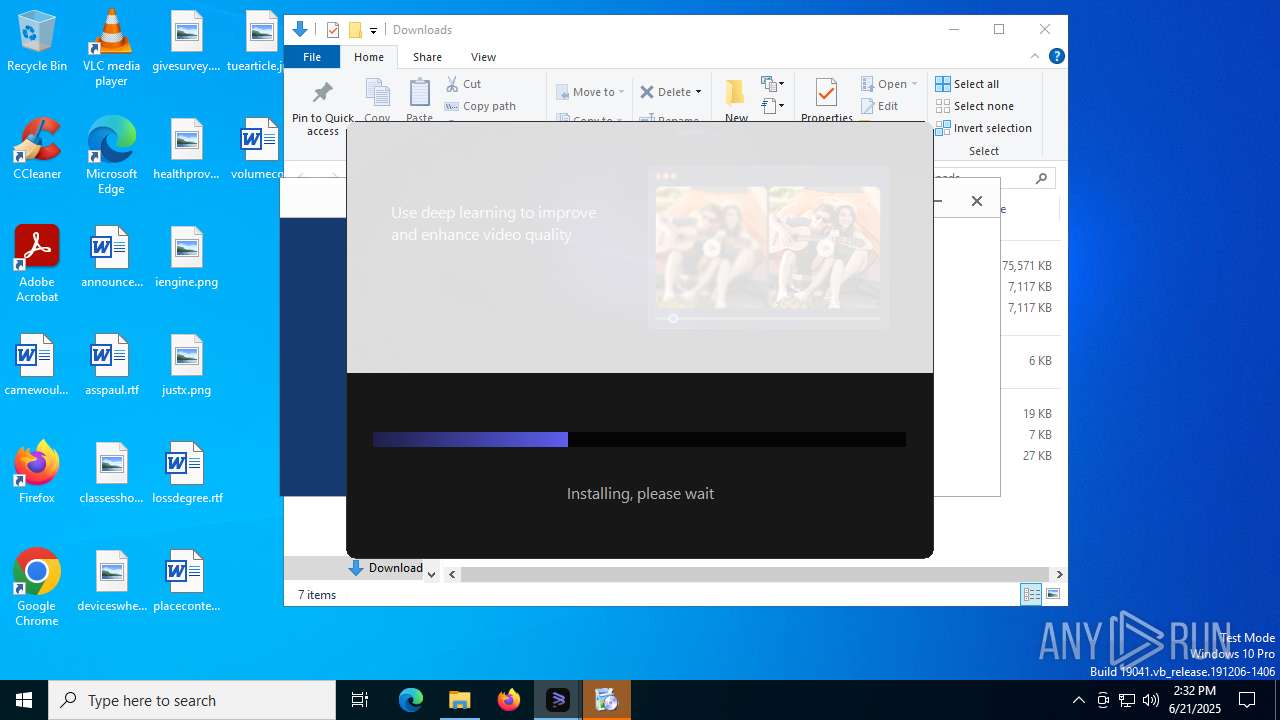
Task: Click the Move to button
Action: 590,92
